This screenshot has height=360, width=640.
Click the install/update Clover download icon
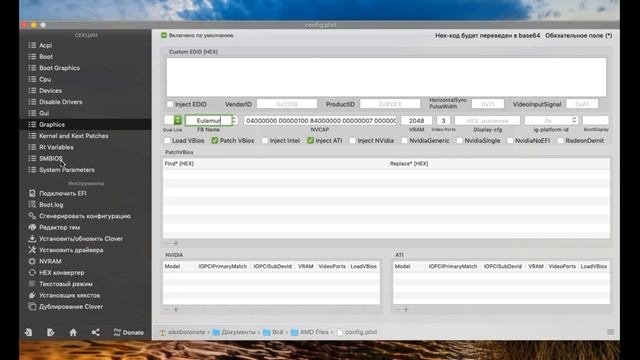tap(32, 238)
